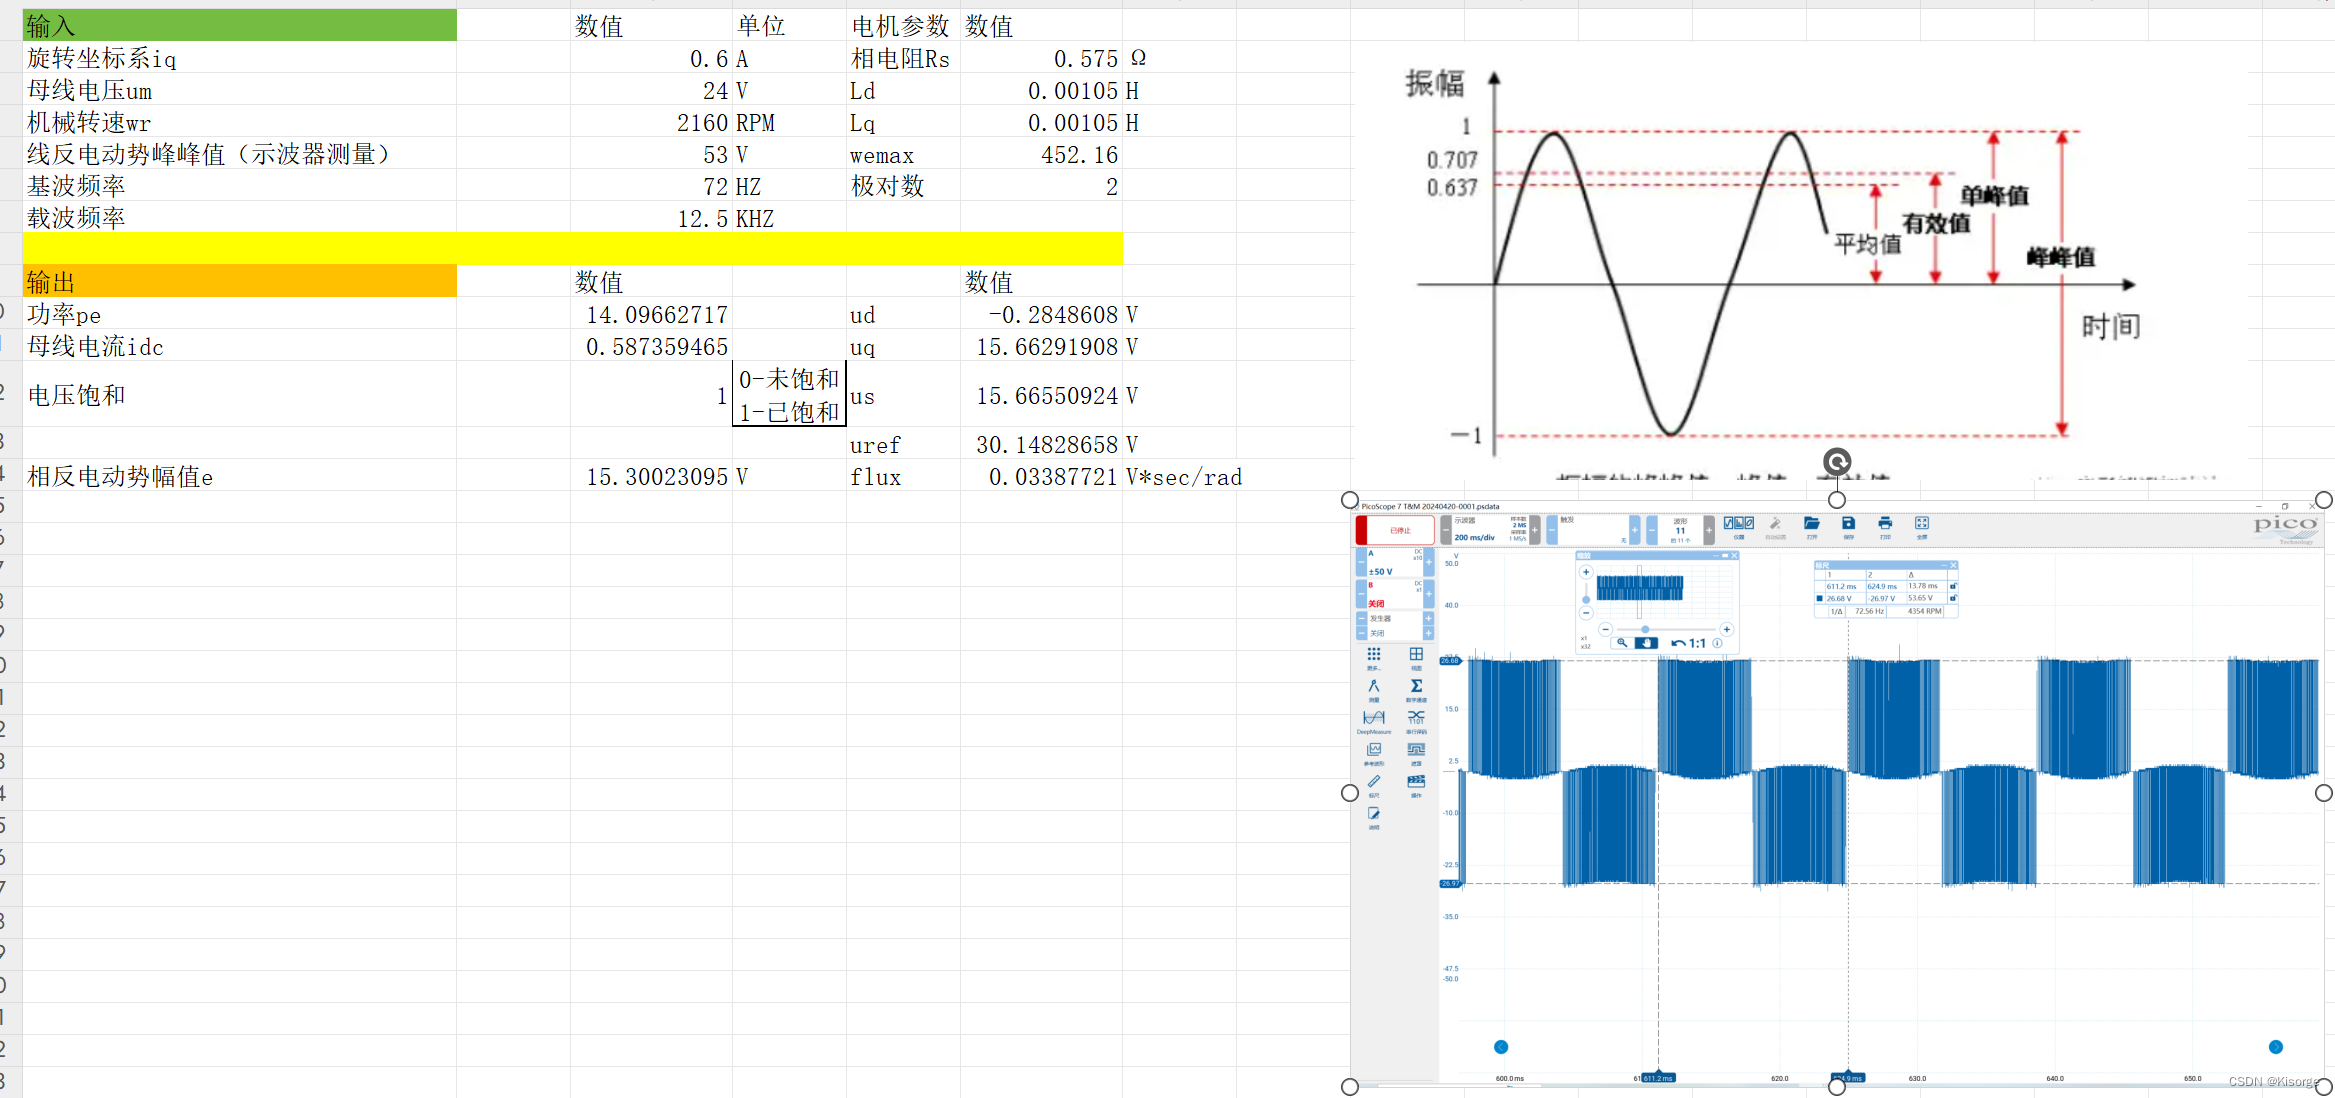Toggle the time ruler lock icon
2335x1098 pixels.
[1953, 586]
